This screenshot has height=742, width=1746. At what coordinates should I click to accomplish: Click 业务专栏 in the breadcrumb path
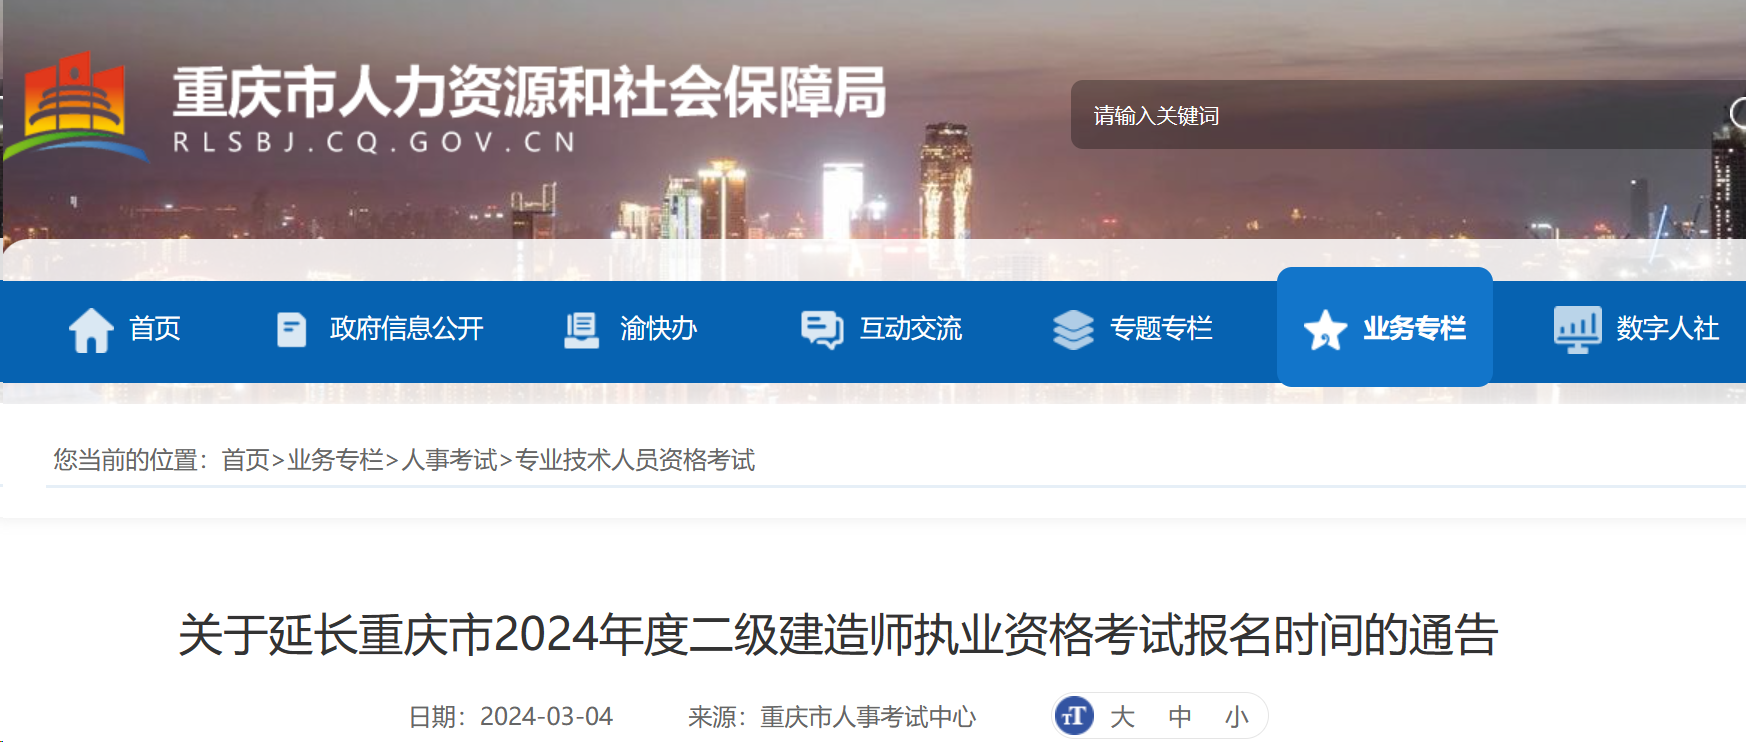tap(336, 460)
